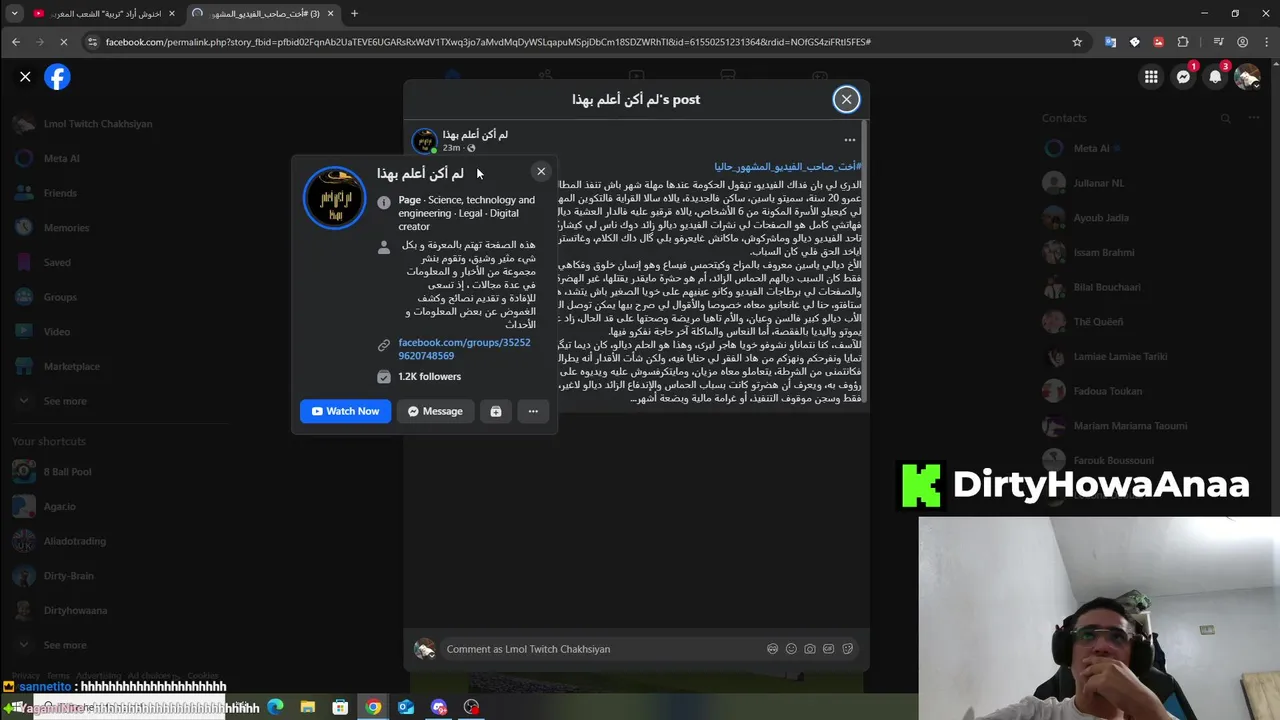
Task: Close the page hover card
Action: click(541, 171)
